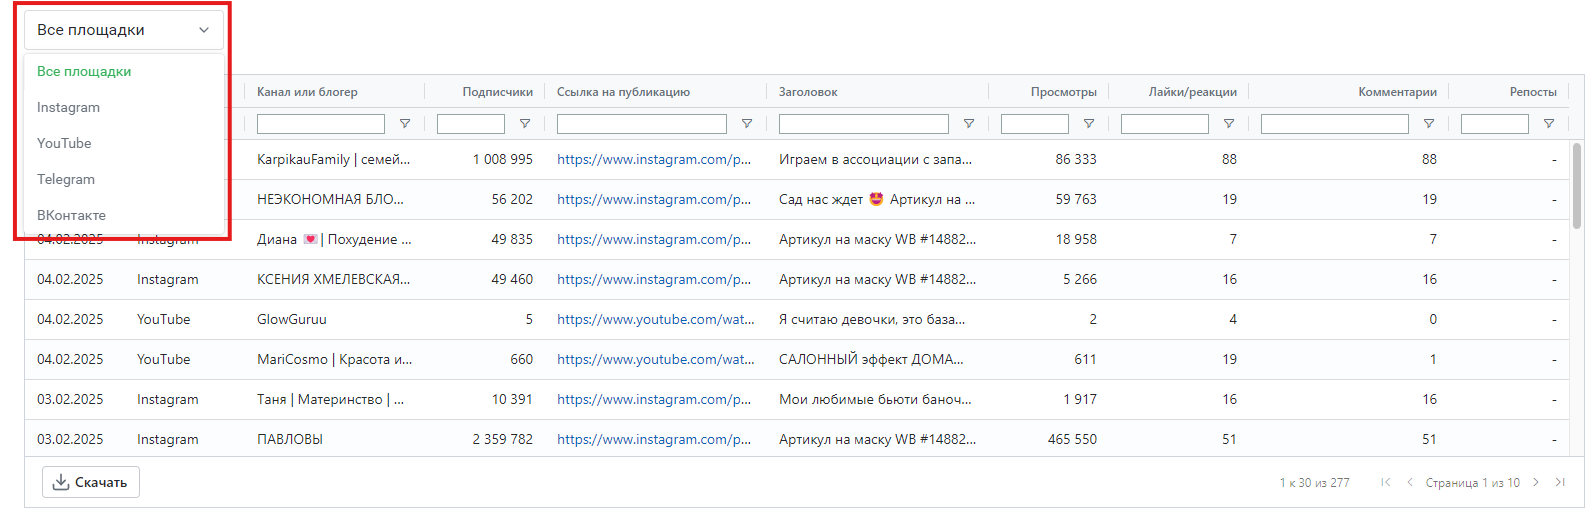
Task: Open KarpikauFamily Instagram publication link
Action: [x=654, y=159]
